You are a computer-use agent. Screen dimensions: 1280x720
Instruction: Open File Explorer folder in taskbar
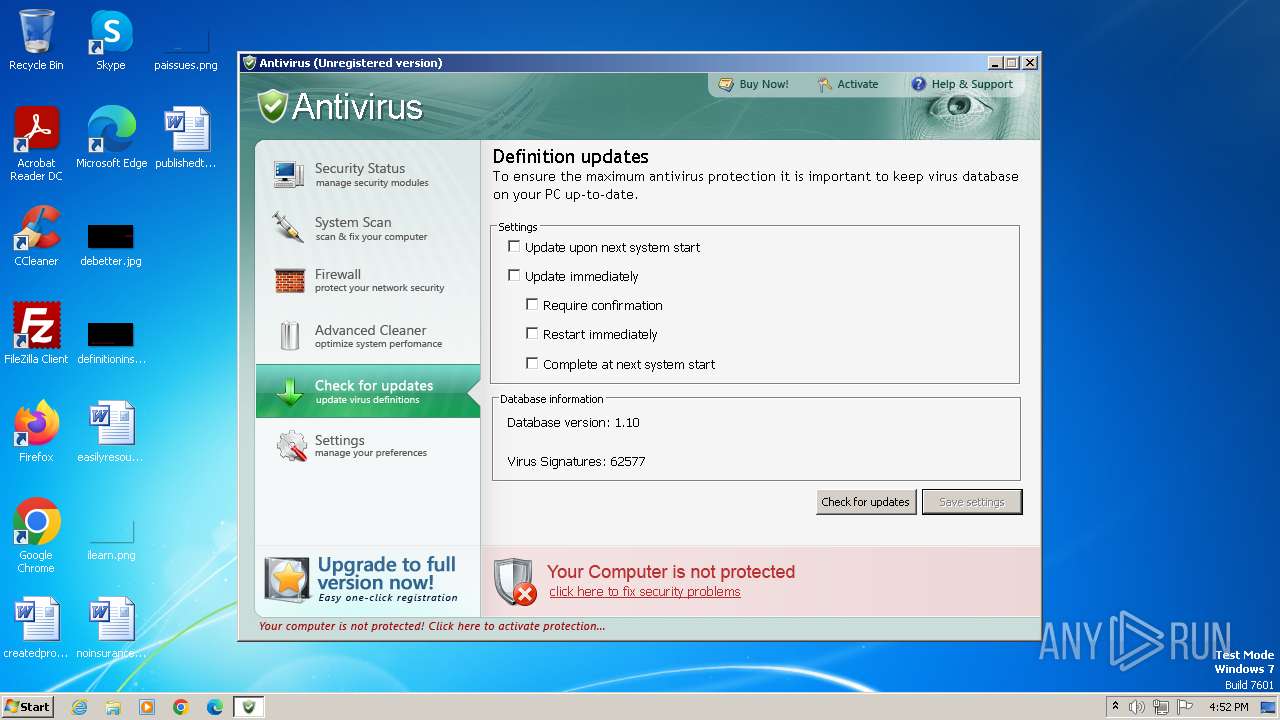(x=113, y=707)
